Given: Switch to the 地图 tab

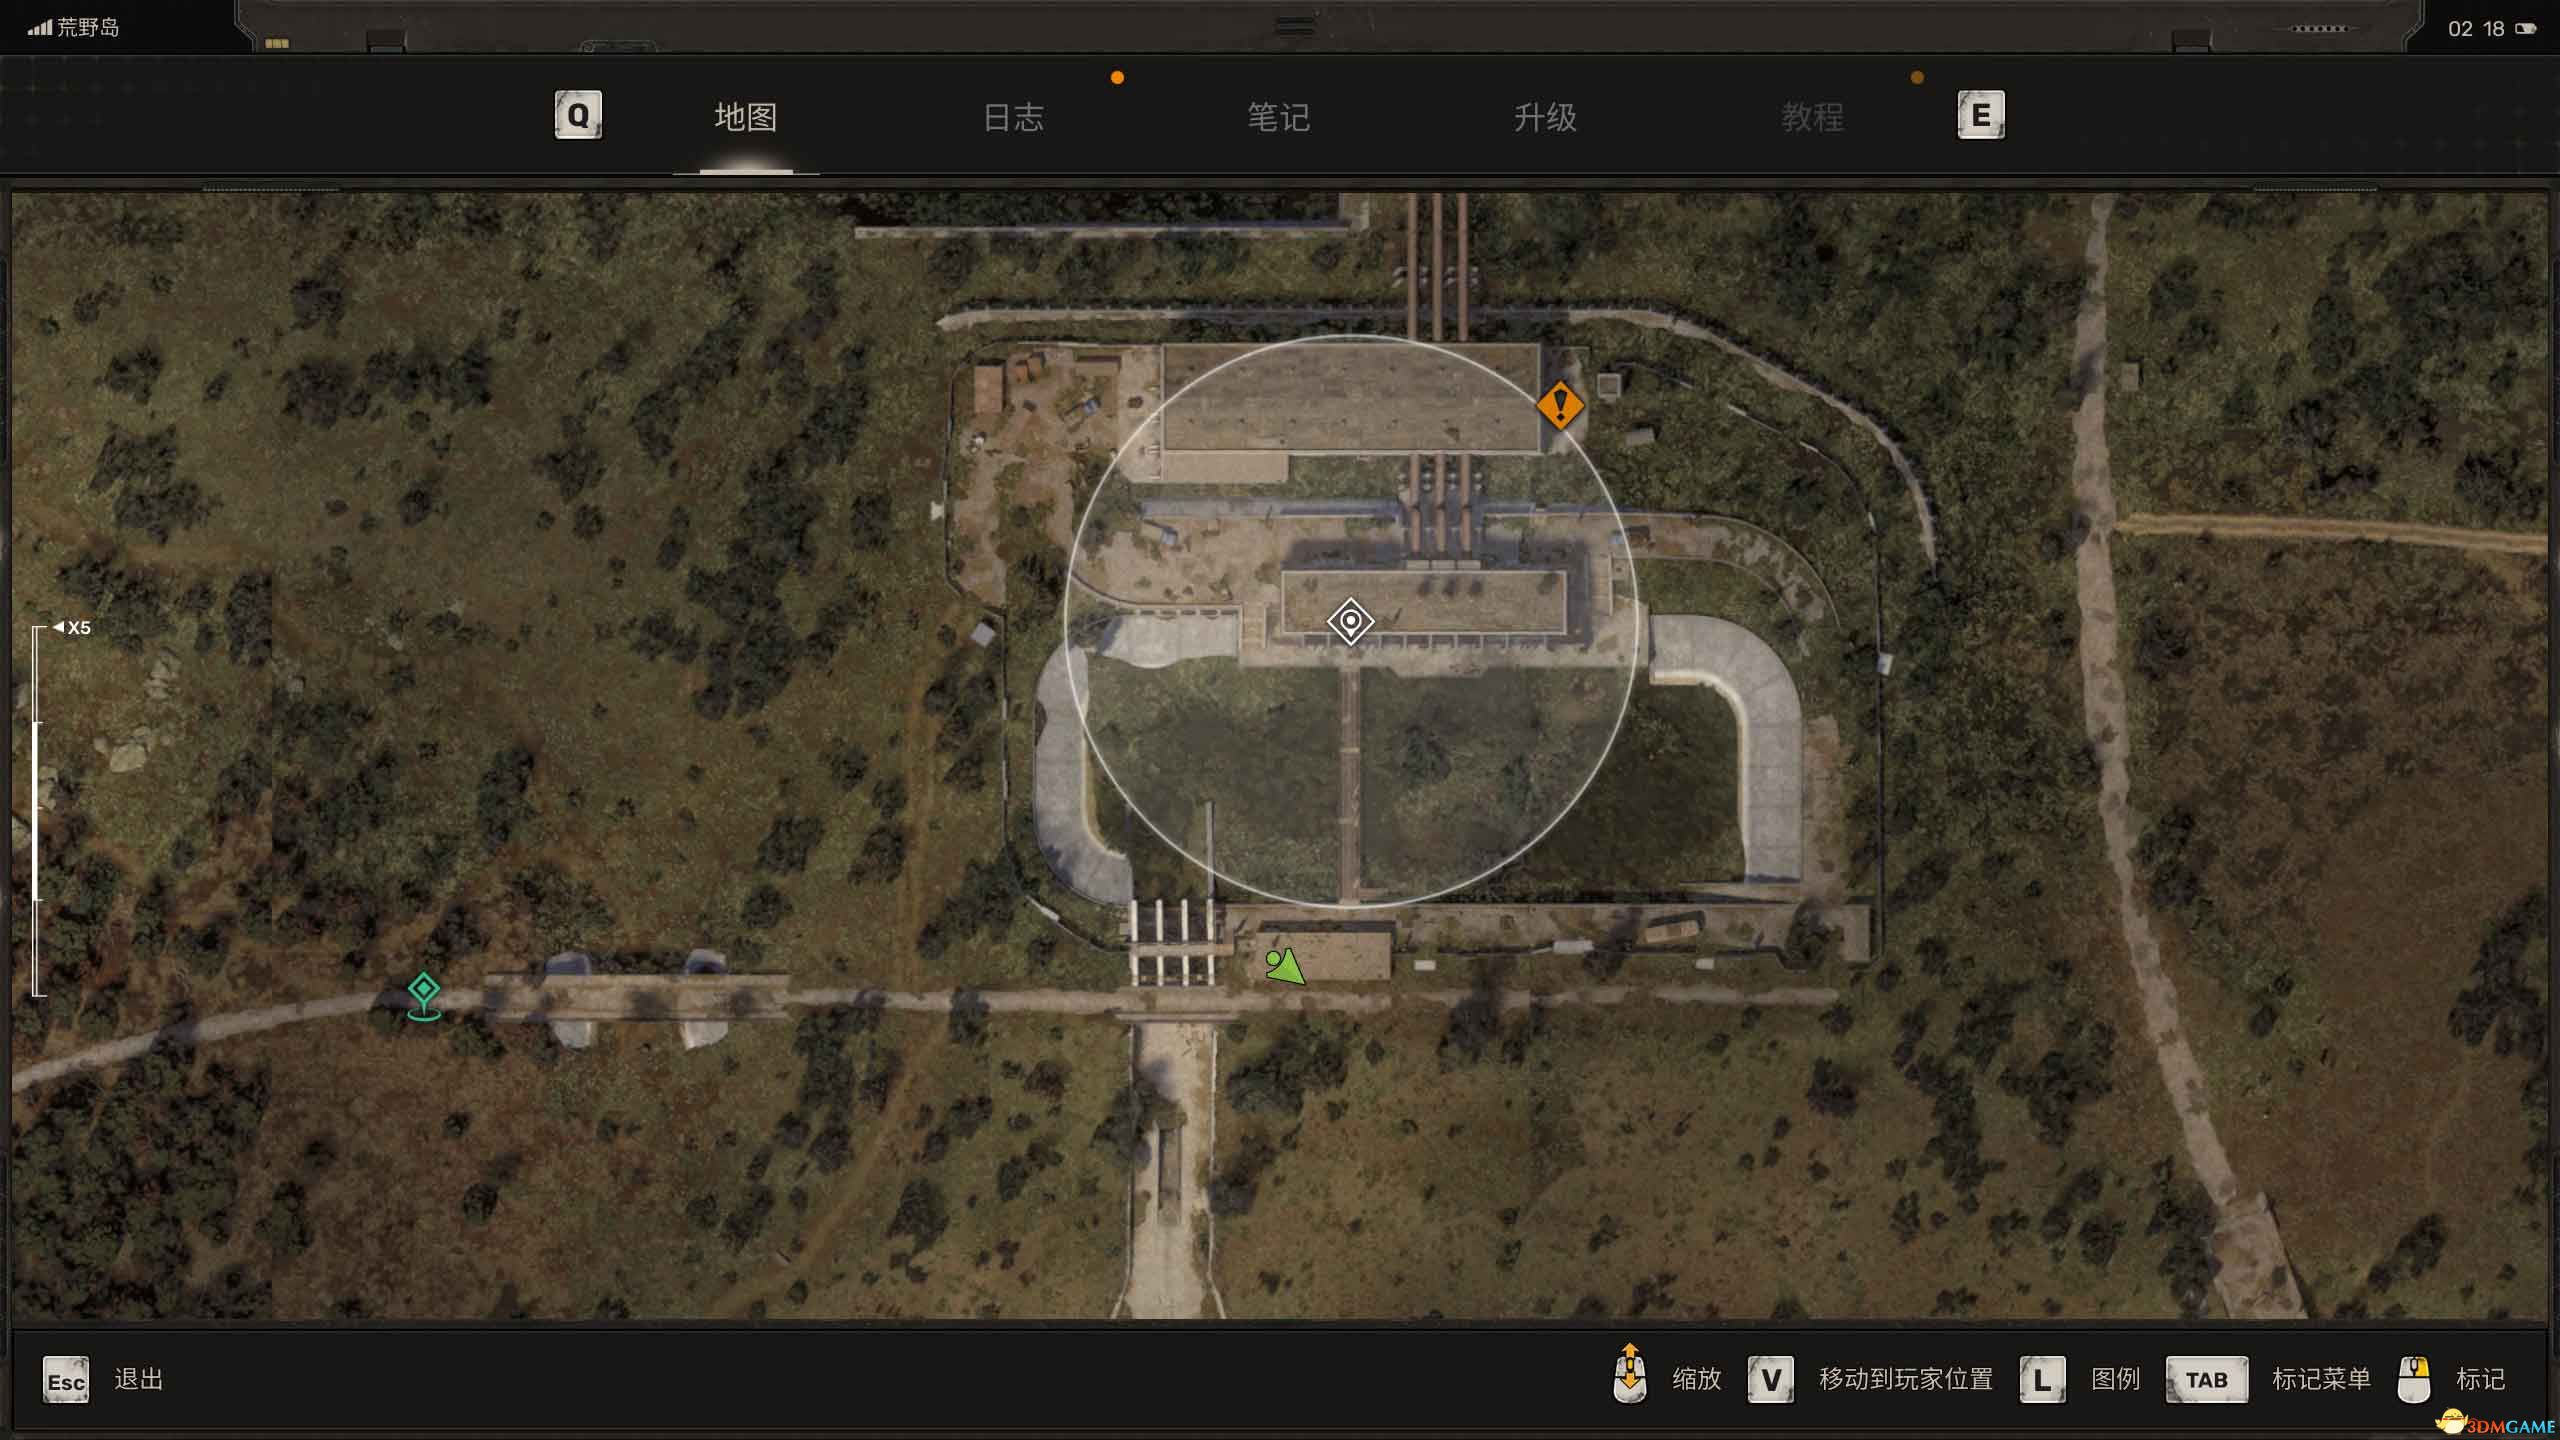Looking at the screenshot, I should coord(746,117).
